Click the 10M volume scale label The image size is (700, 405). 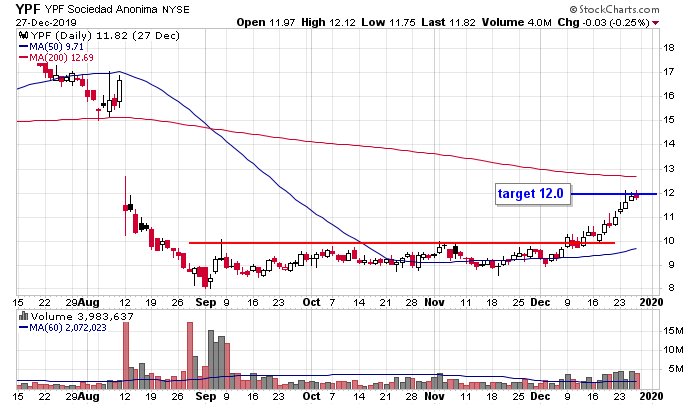(x=674, y=350)
